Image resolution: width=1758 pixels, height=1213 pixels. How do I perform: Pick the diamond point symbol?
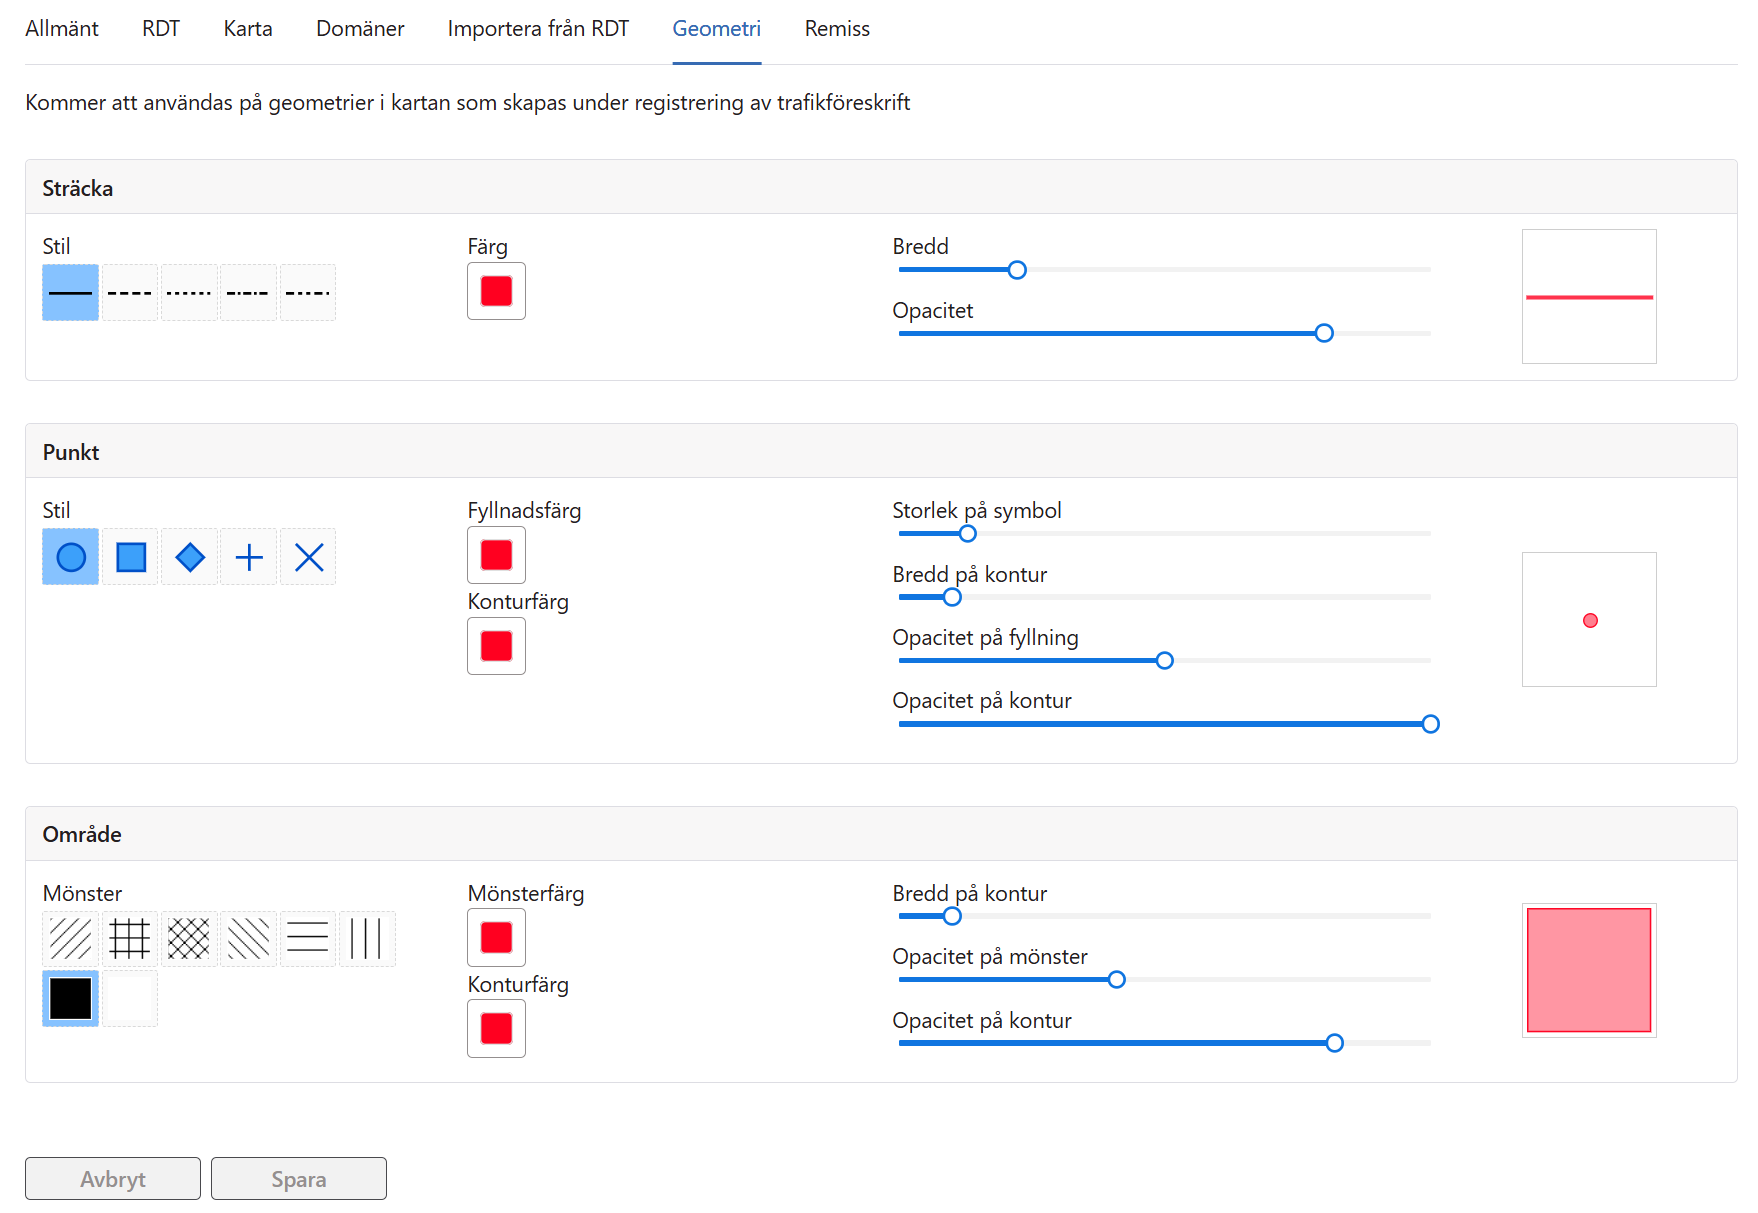tap(189, 557)
